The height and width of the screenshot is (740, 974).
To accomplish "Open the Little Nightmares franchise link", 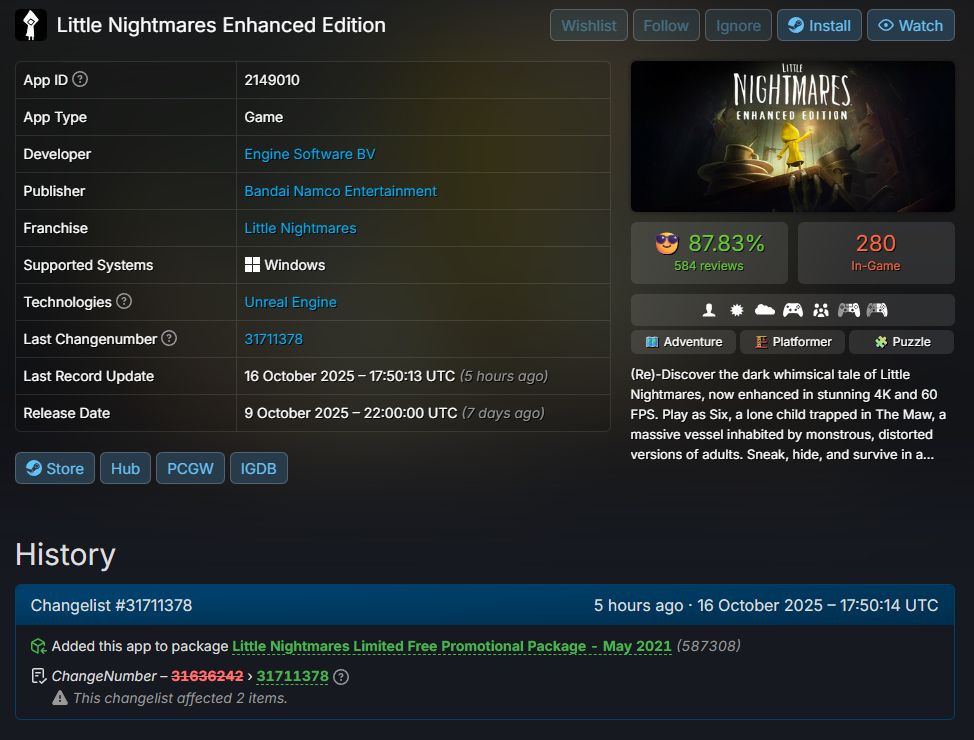I will click(x=300, y=228).
